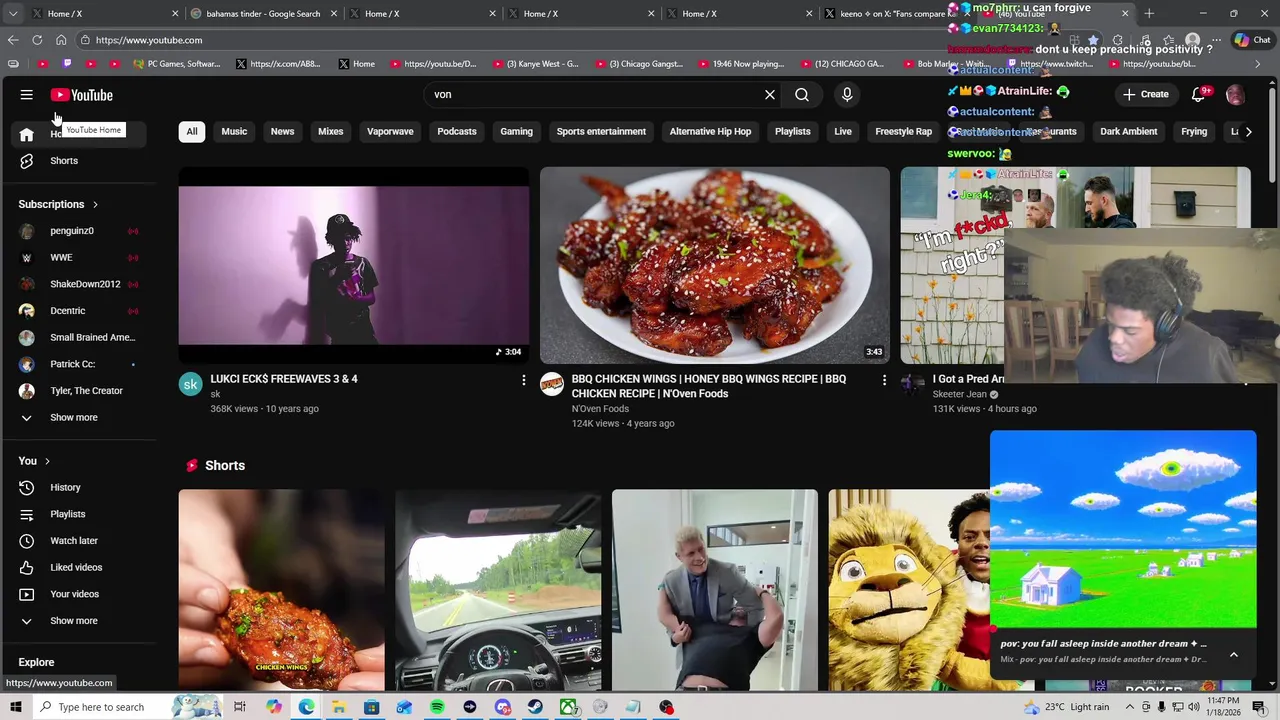This screenshot has width=1280, height=720.
Task: Open LUKCI ECK$ FREEWAVES video thumbnail
Action: (354, 265)
